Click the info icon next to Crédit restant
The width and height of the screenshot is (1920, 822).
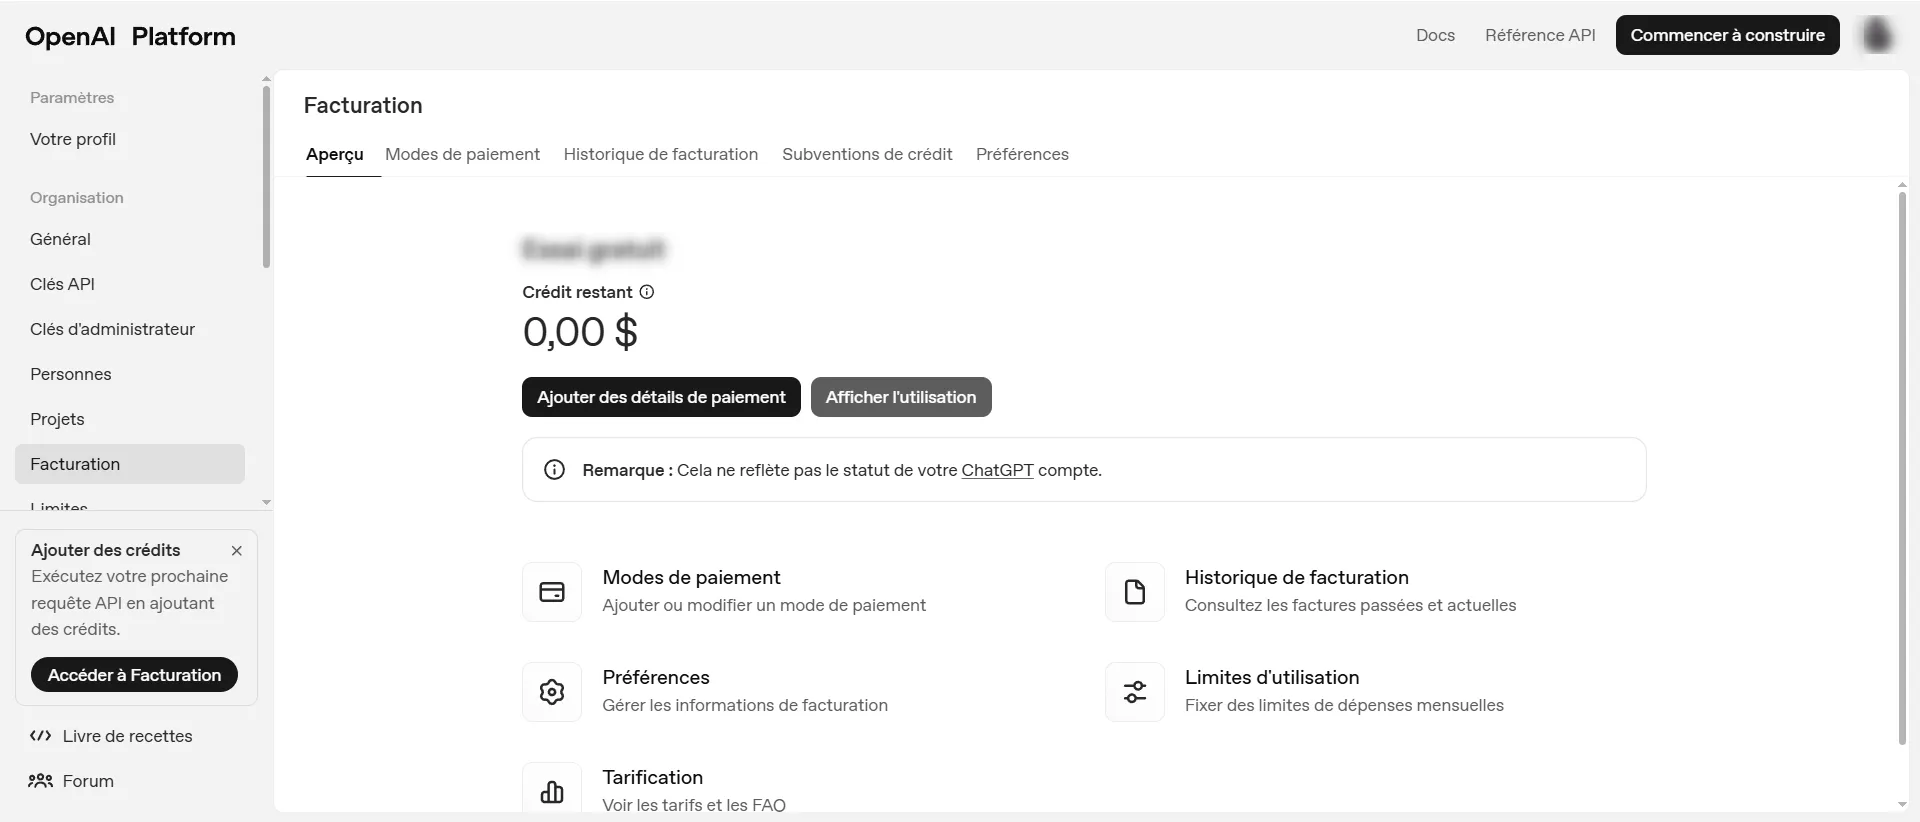click(x=647, y=292)
